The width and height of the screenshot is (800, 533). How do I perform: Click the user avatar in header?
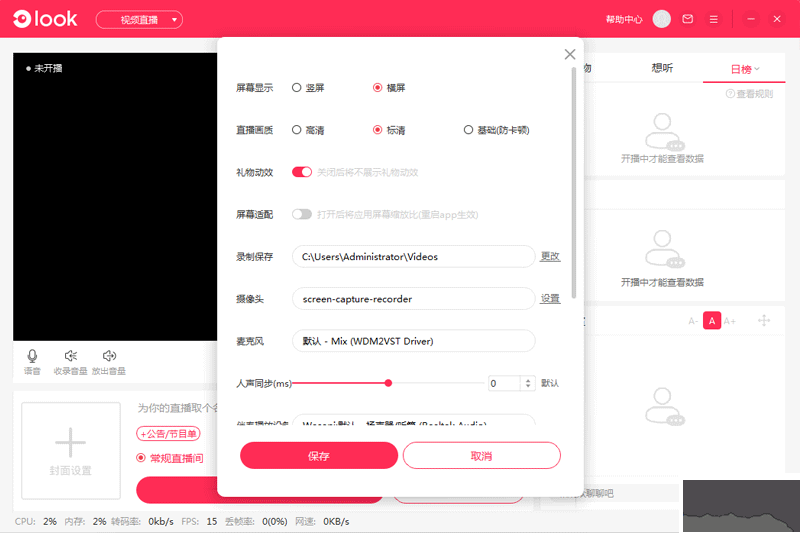[x=662, y=19]
